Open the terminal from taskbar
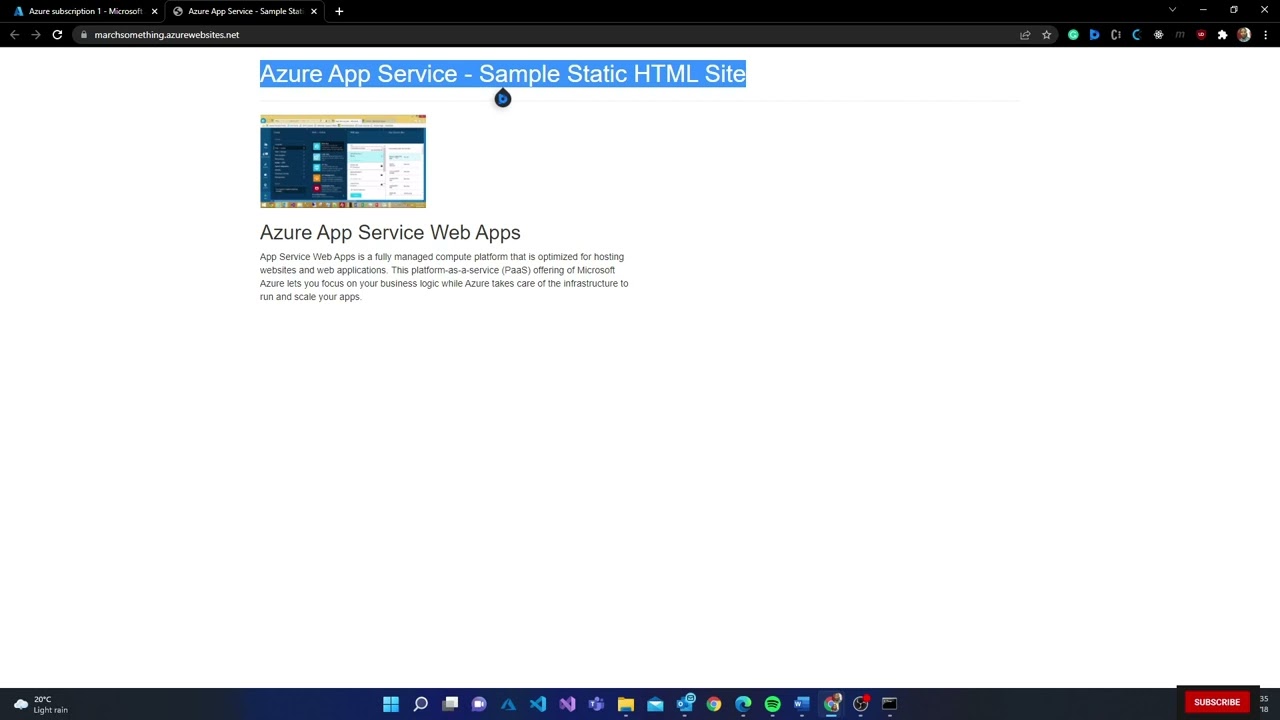The height and width of the screenshot is (720, 1280). (889, 704)
